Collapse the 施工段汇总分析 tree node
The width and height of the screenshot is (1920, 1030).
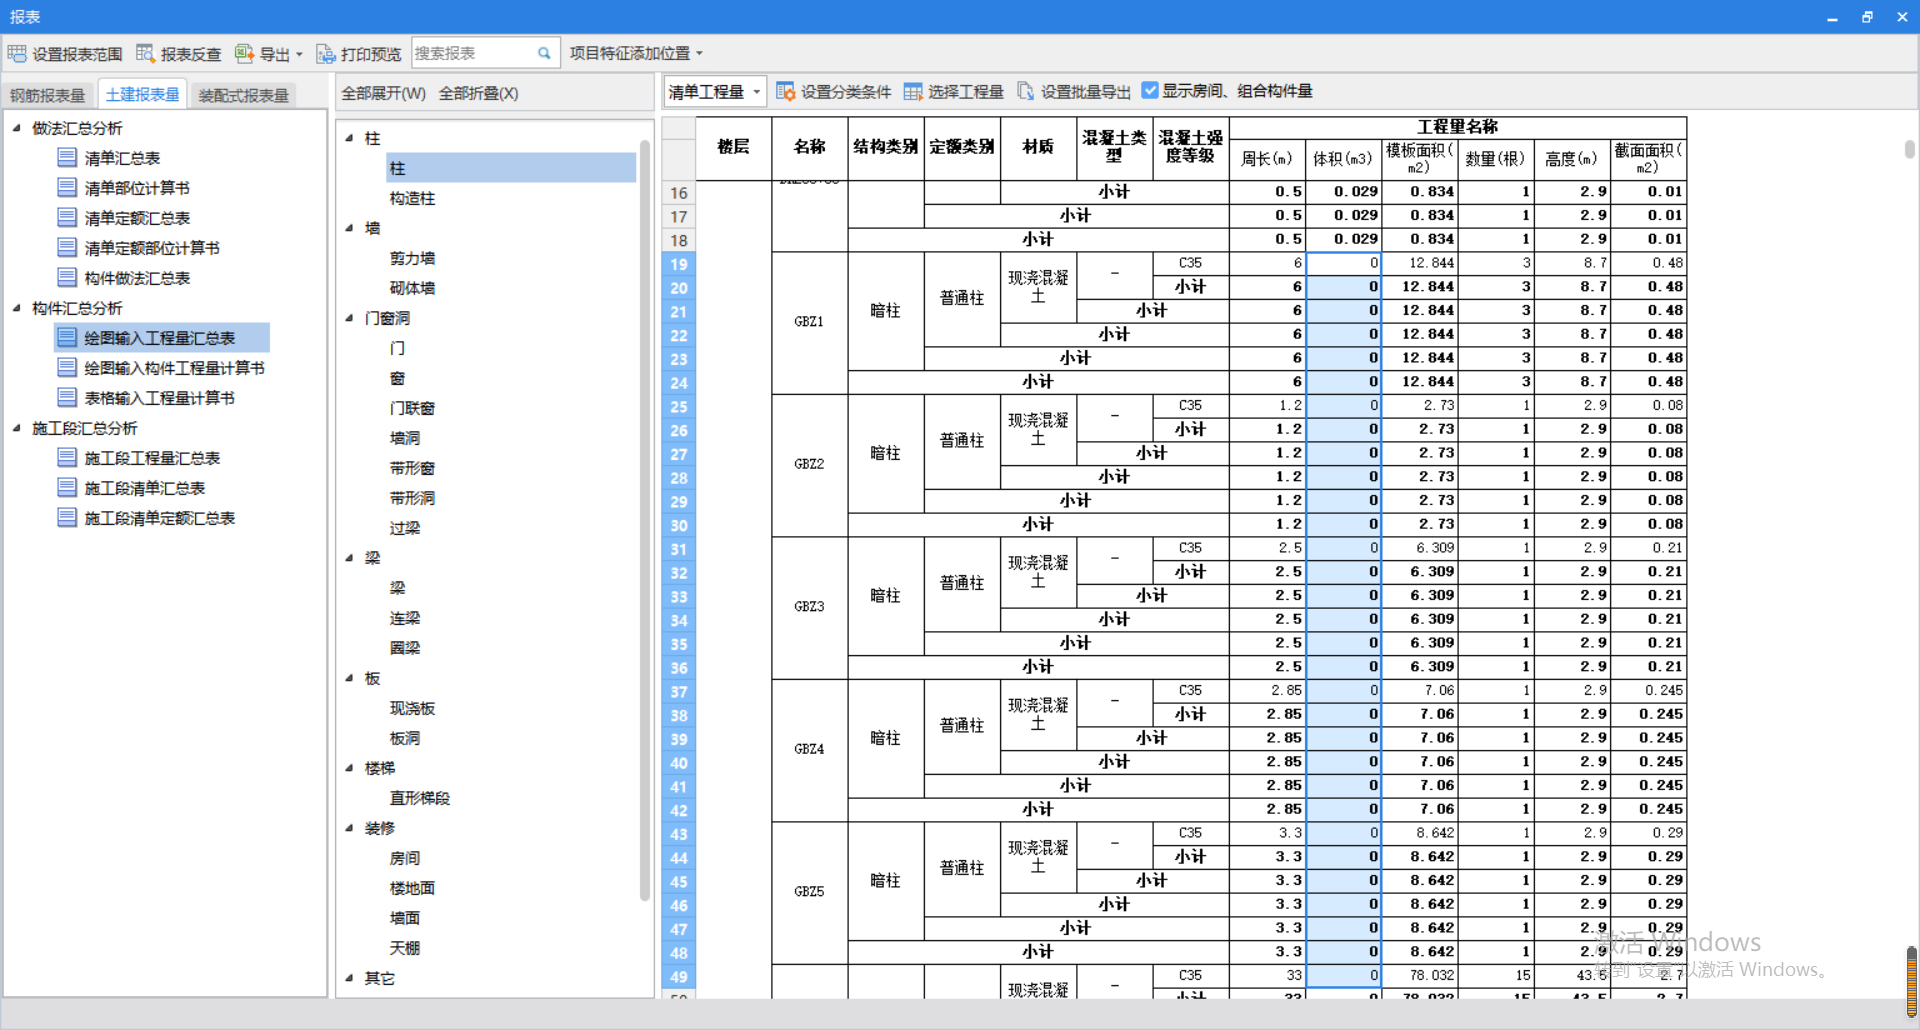tap(17, 427)
